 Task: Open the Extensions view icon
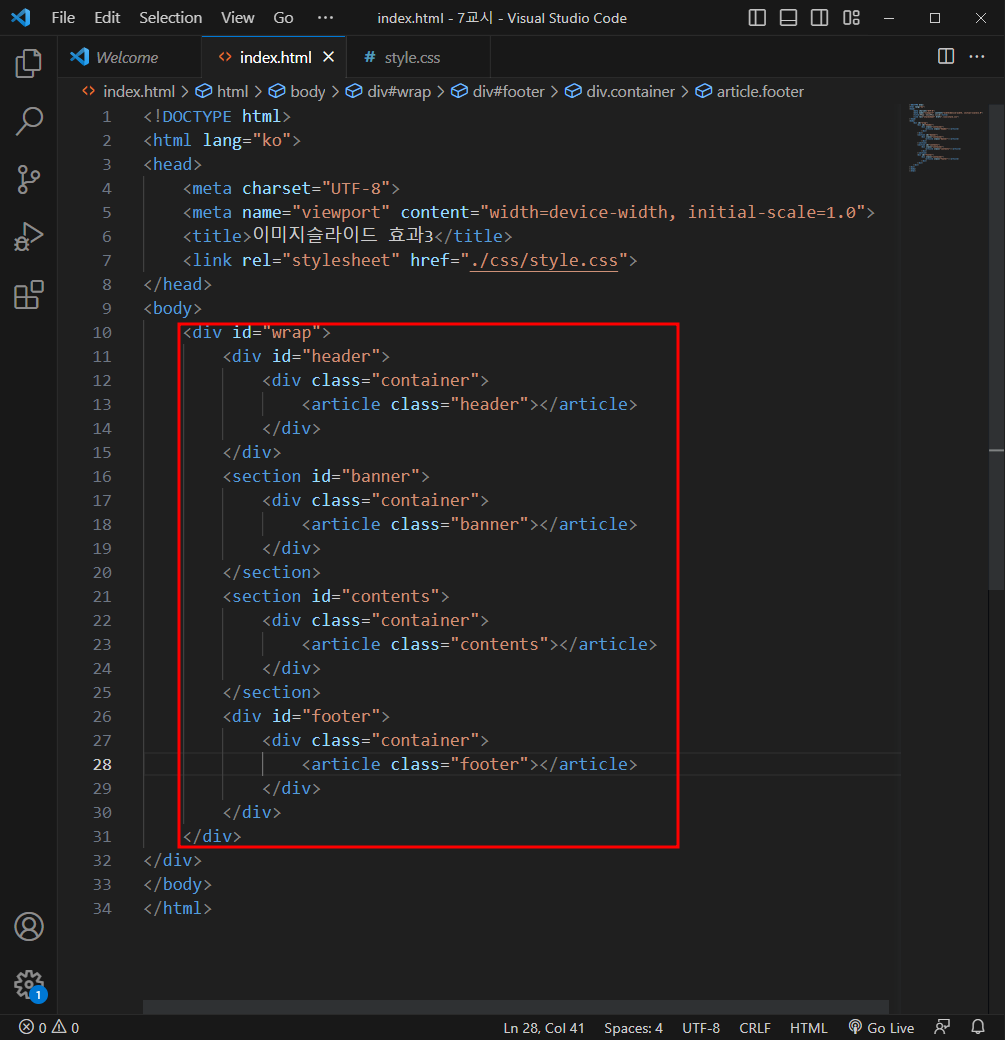click(29, 294)
